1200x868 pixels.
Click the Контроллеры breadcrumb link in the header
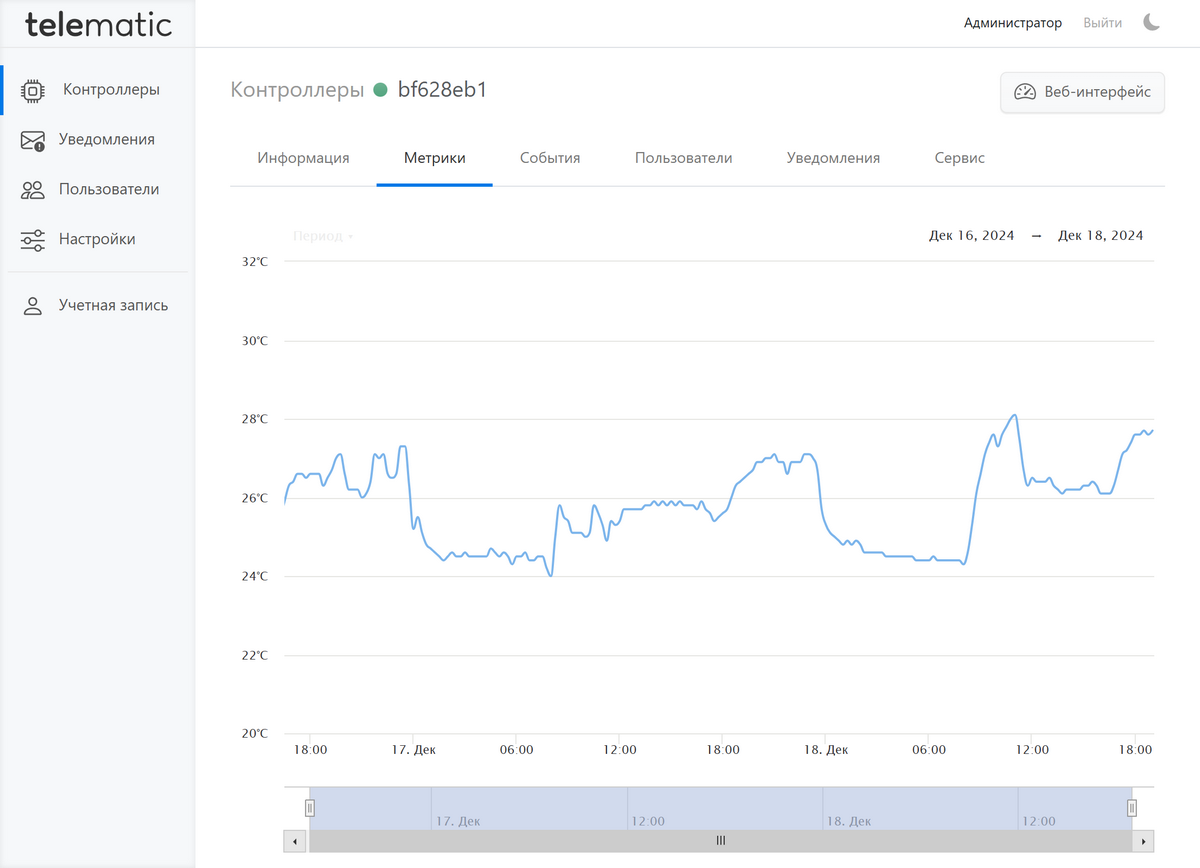click(297, 90)
